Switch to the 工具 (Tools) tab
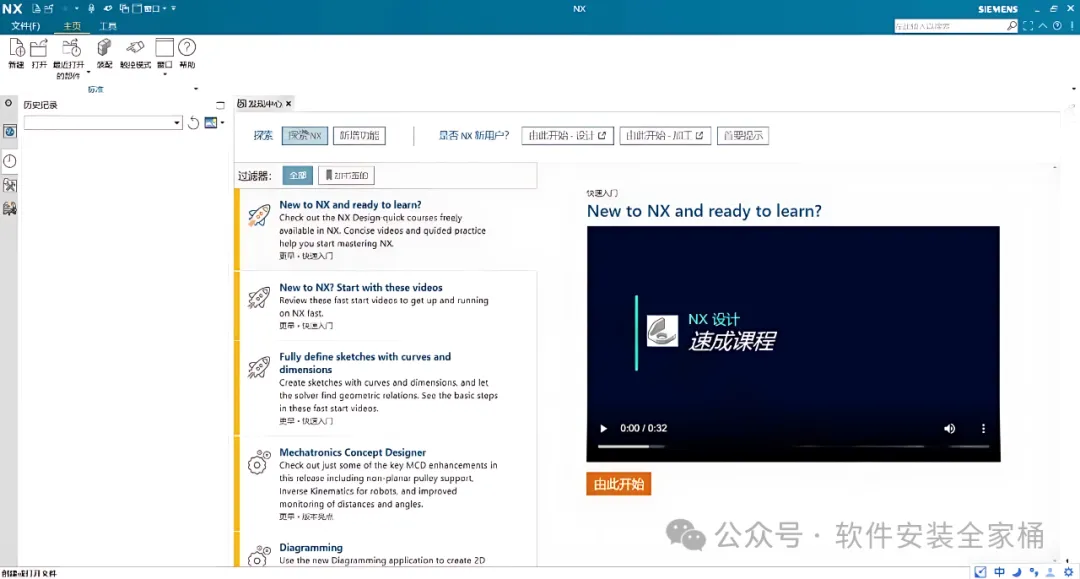The height and width of the screenshot is (579, 1080). 108,26
